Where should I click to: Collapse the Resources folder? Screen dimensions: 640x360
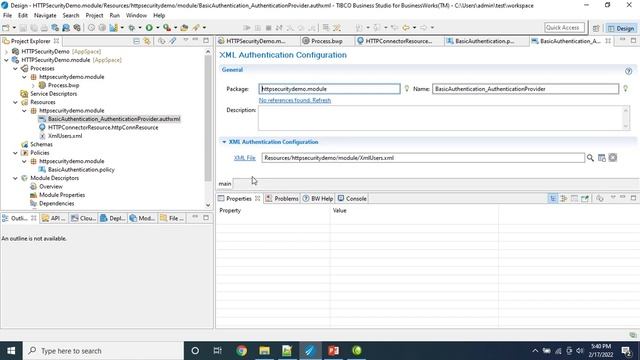[15, 102]
